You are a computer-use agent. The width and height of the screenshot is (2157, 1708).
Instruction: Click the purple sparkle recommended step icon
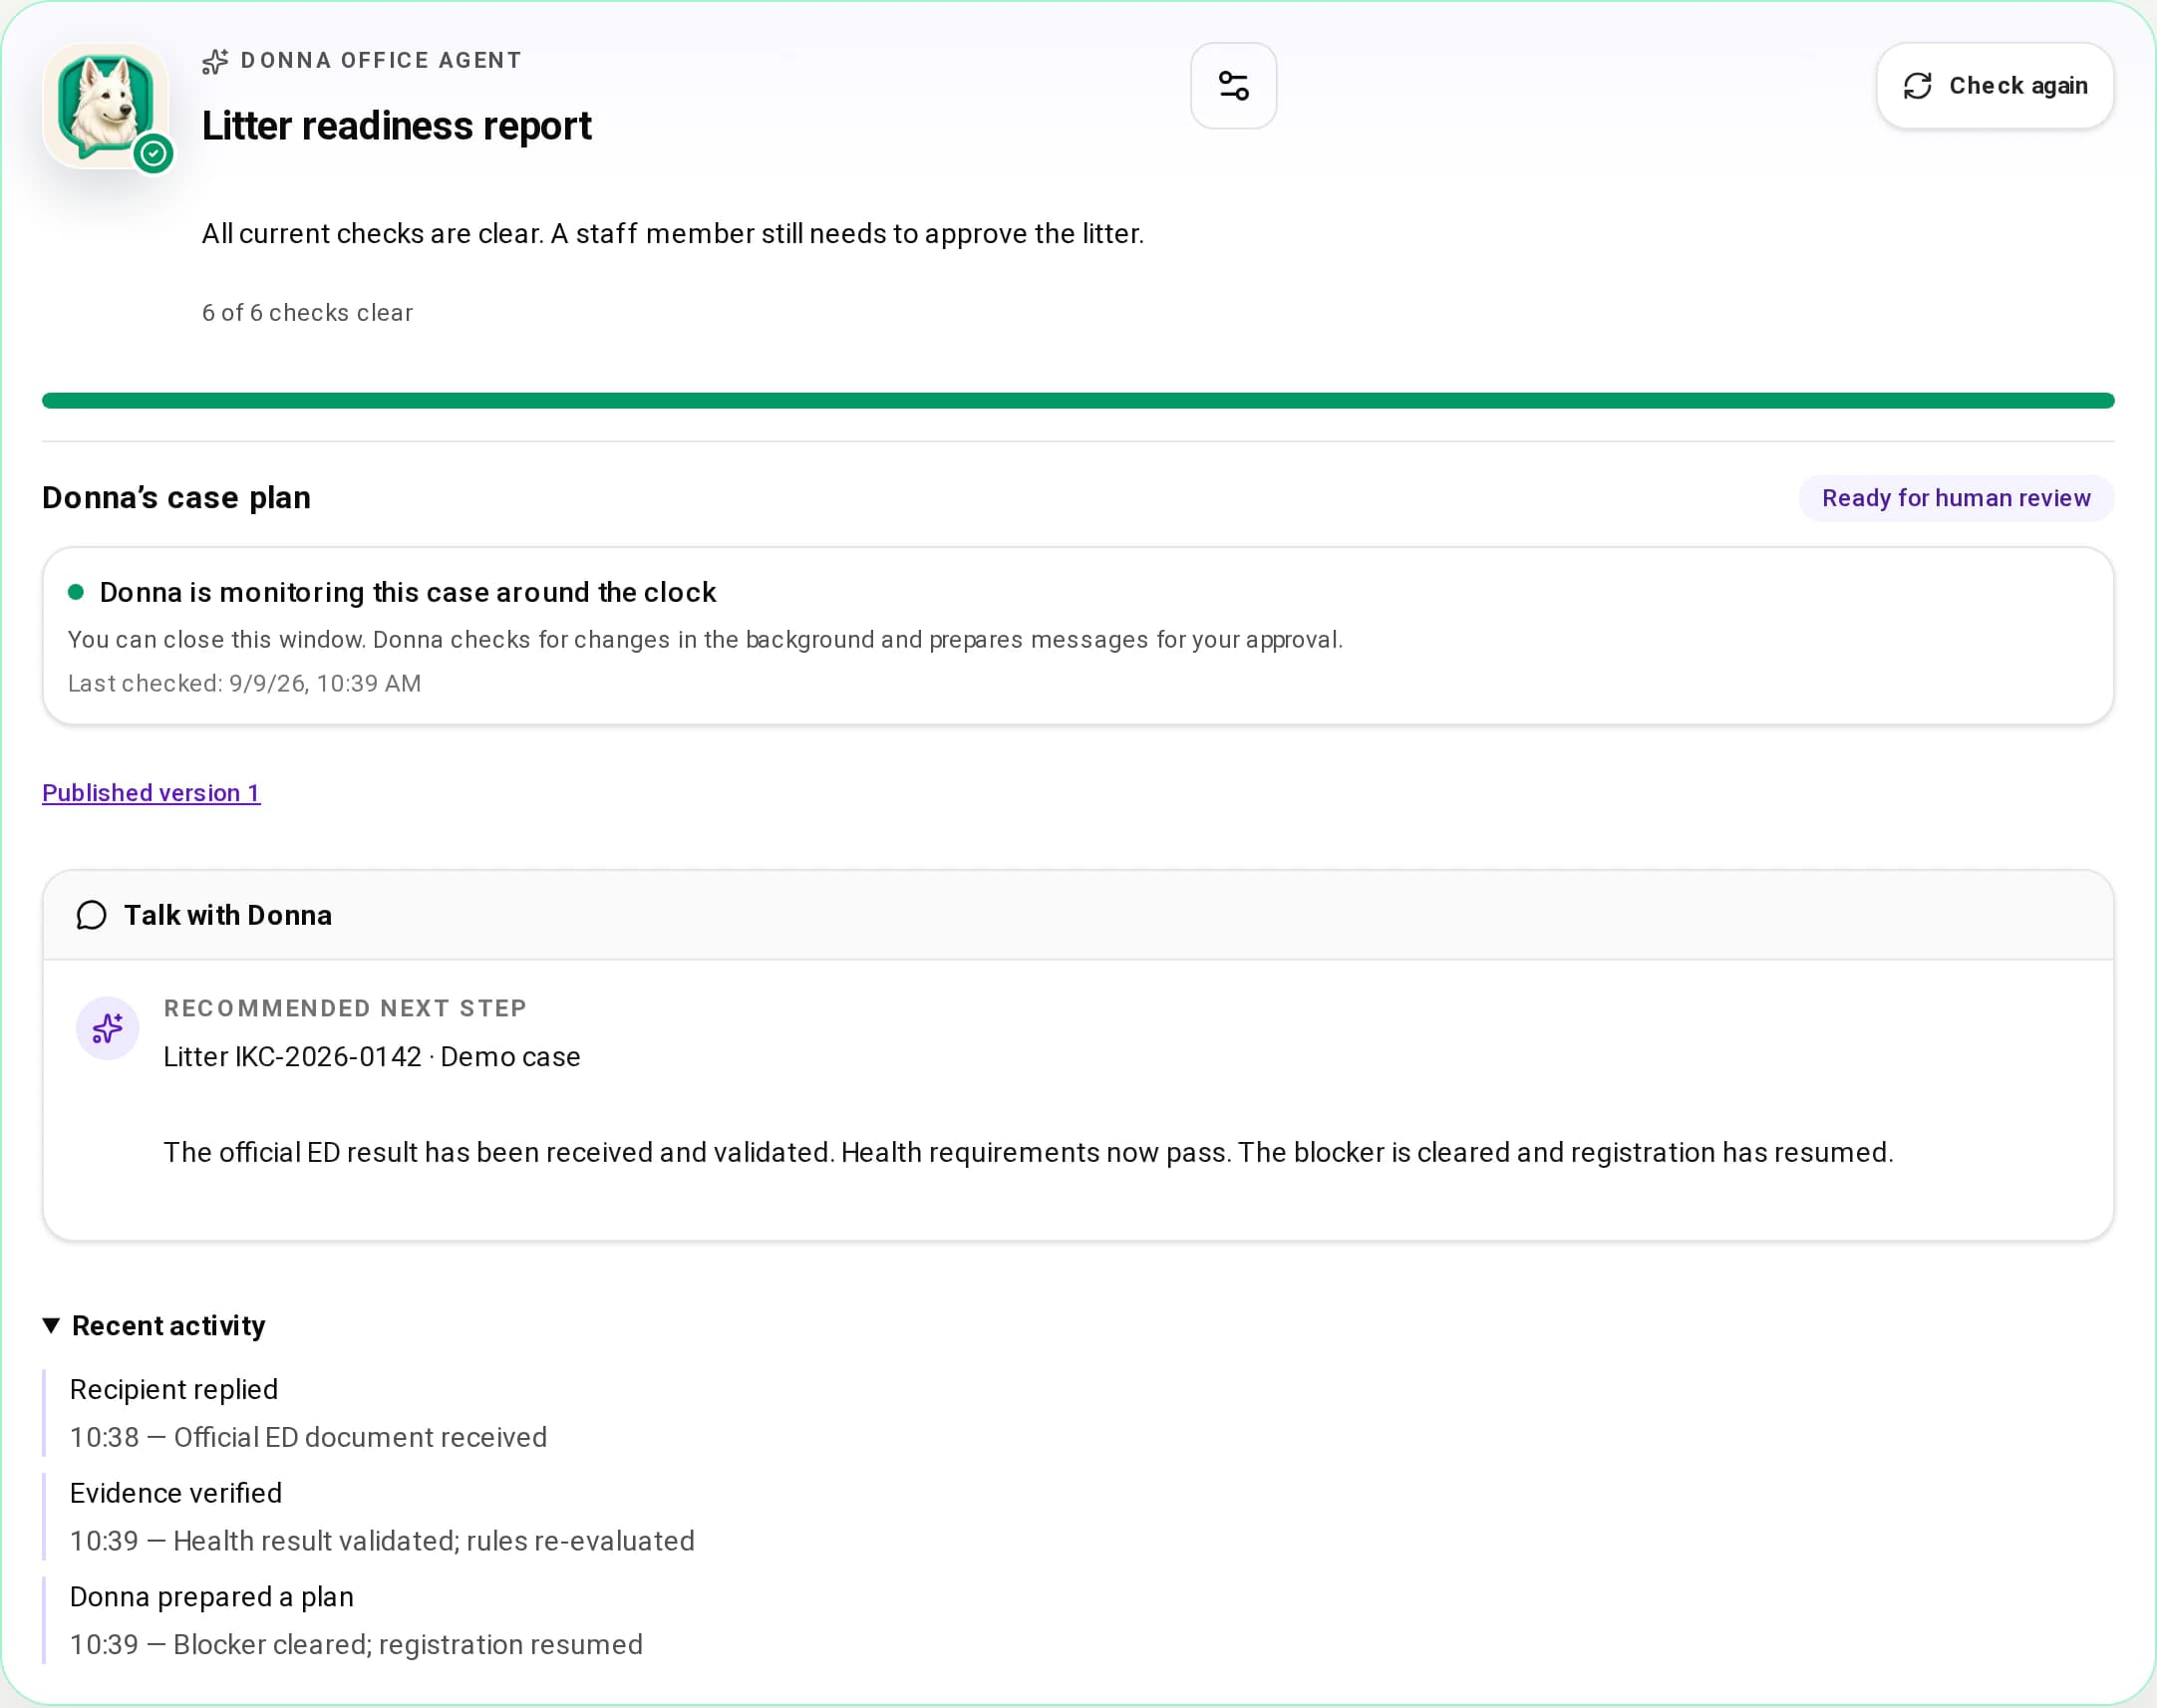(108, 1028)
